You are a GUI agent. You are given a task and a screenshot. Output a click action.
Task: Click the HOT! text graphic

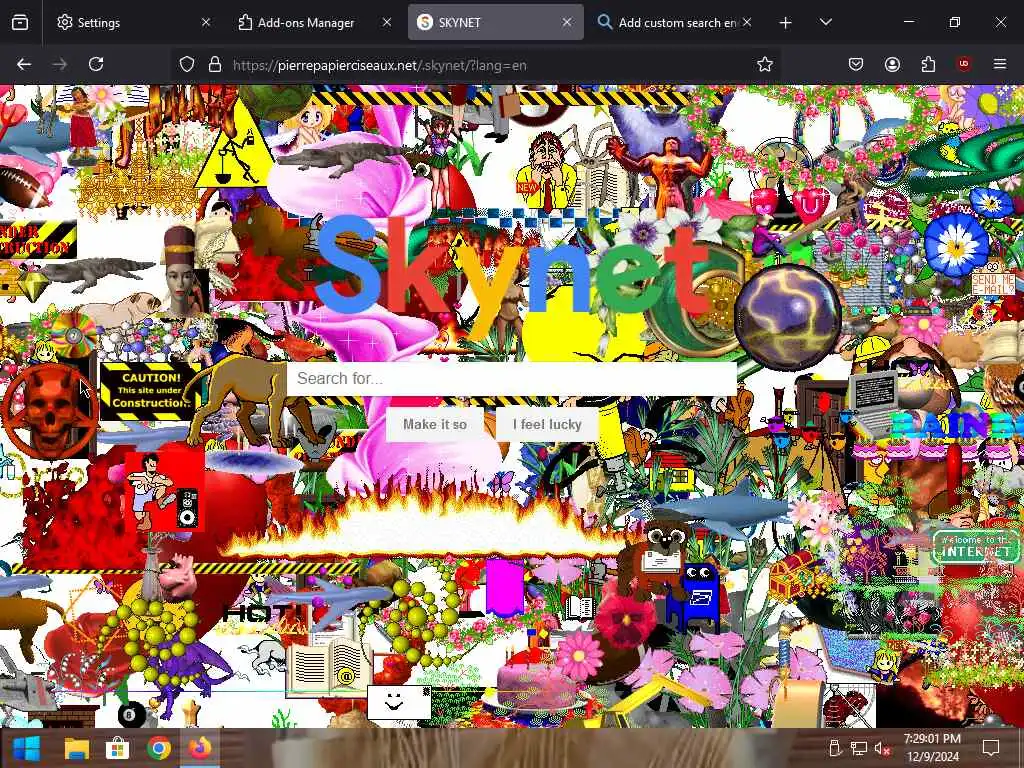coord(266,614)
